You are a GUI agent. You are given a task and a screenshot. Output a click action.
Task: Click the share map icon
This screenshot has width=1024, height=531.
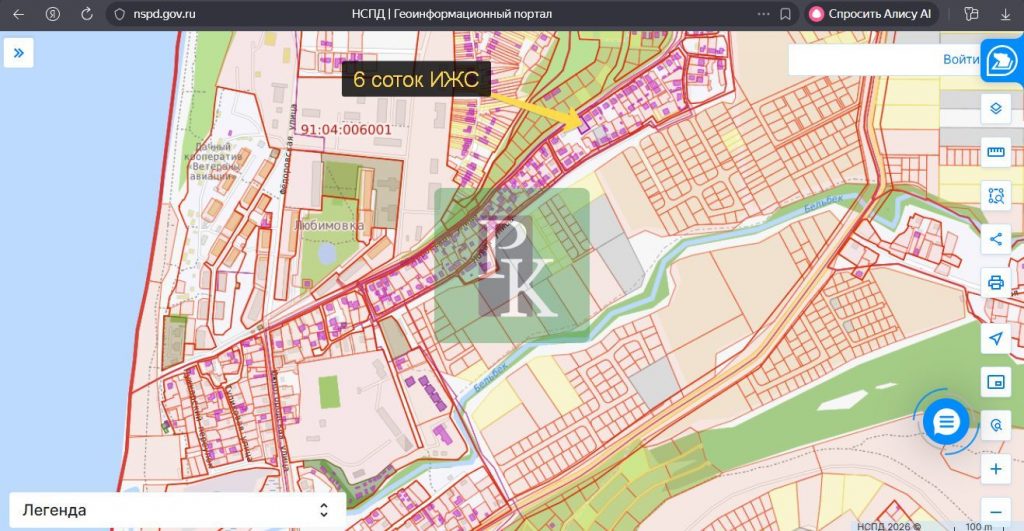995,238
